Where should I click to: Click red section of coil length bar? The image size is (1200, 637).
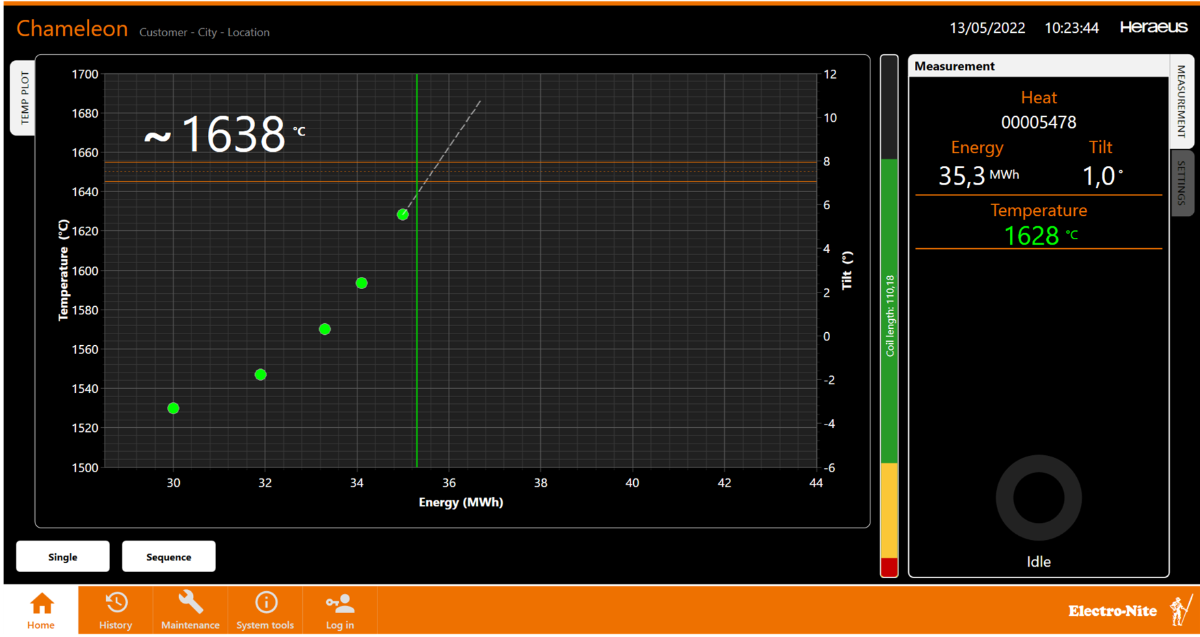point(889,567)
